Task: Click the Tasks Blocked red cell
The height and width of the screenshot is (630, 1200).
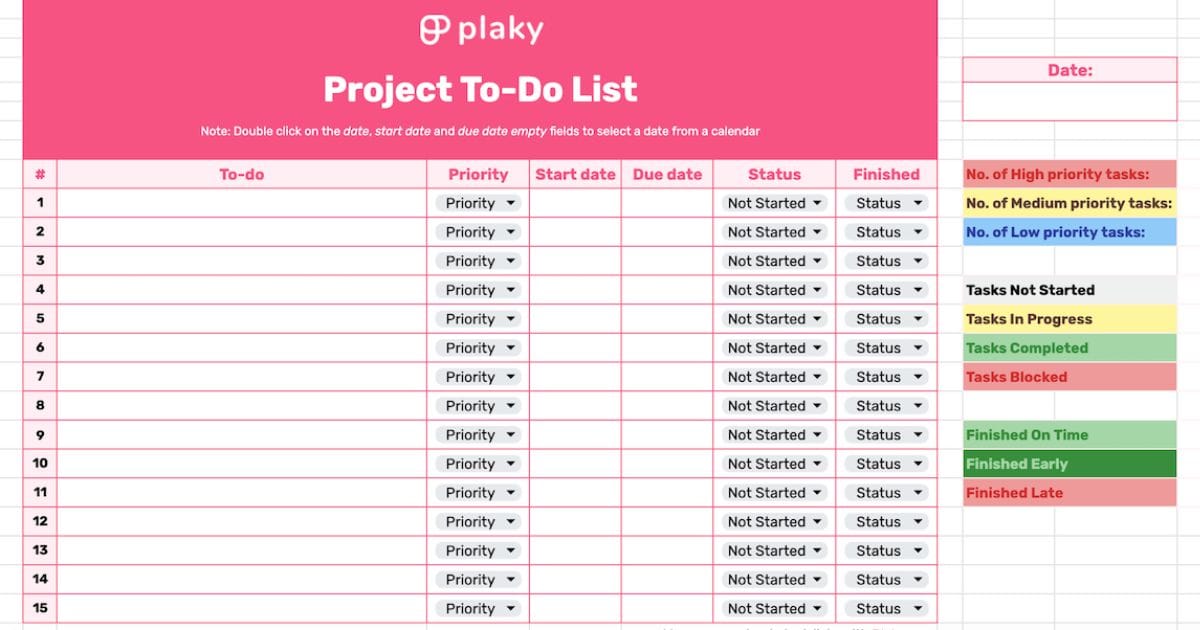Action: (x=1070, y=377)
